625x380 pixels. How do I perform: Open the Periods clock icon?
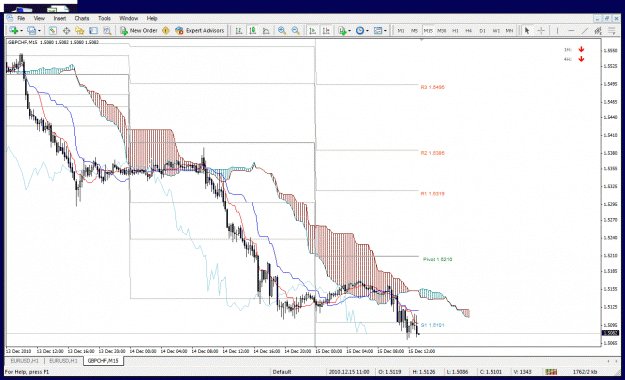click(x=360, y=30)
